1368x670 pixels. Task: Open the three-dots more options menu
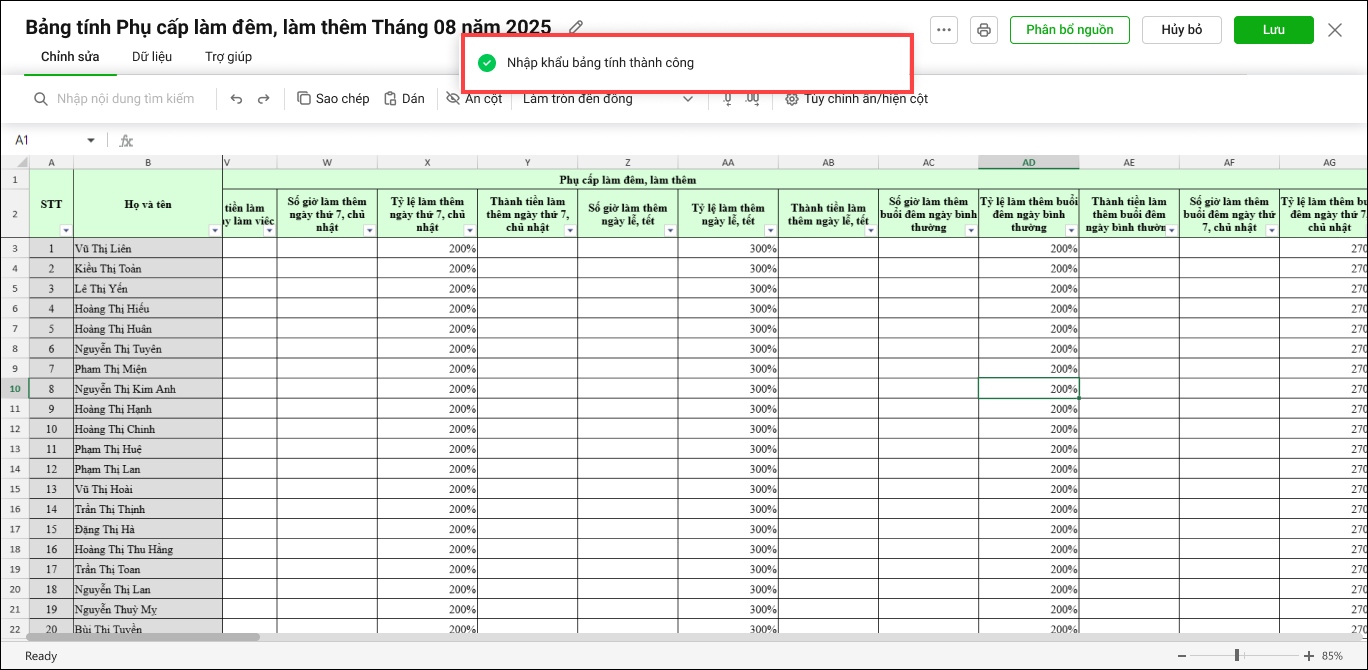tap(943, 30)
